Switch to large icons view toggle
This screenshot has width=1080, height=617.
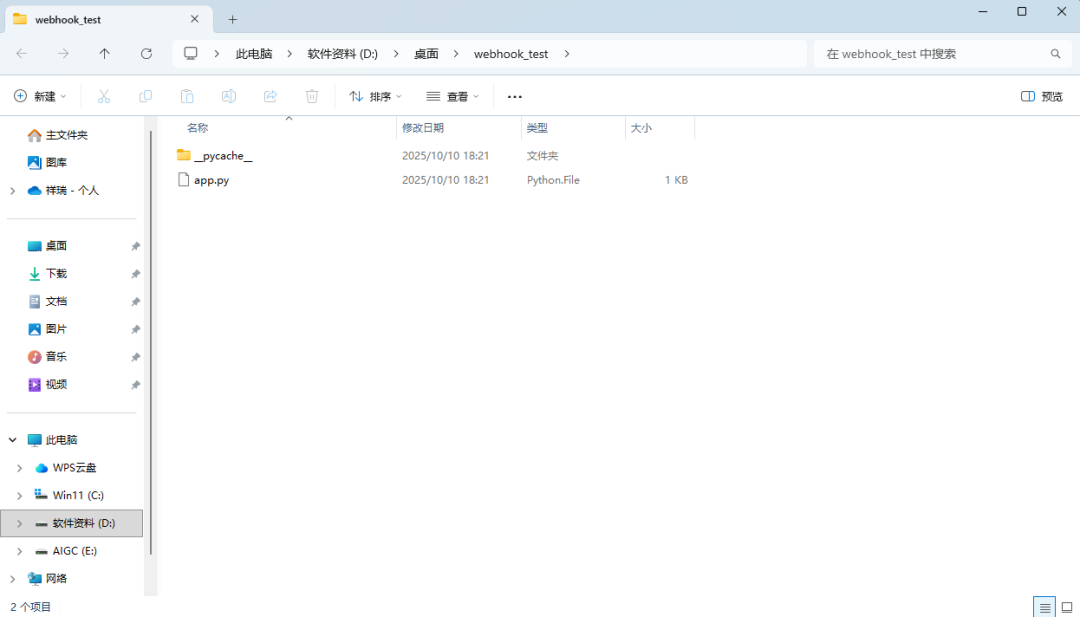pos(1067,607)
